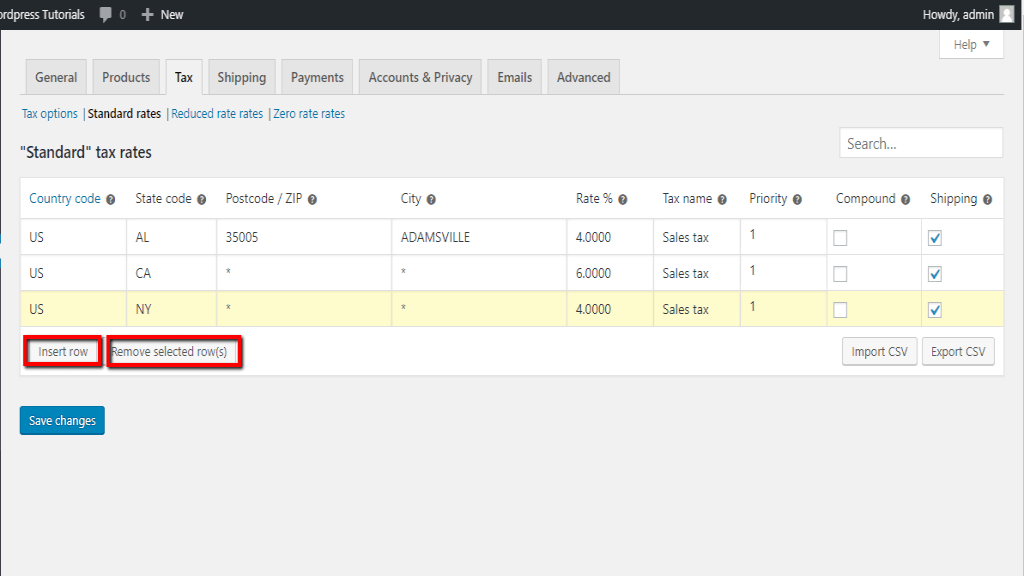Enable Compound checkbox for the AL row
Viewport: 1024px width, 576px height.
[x=840, y=238]
